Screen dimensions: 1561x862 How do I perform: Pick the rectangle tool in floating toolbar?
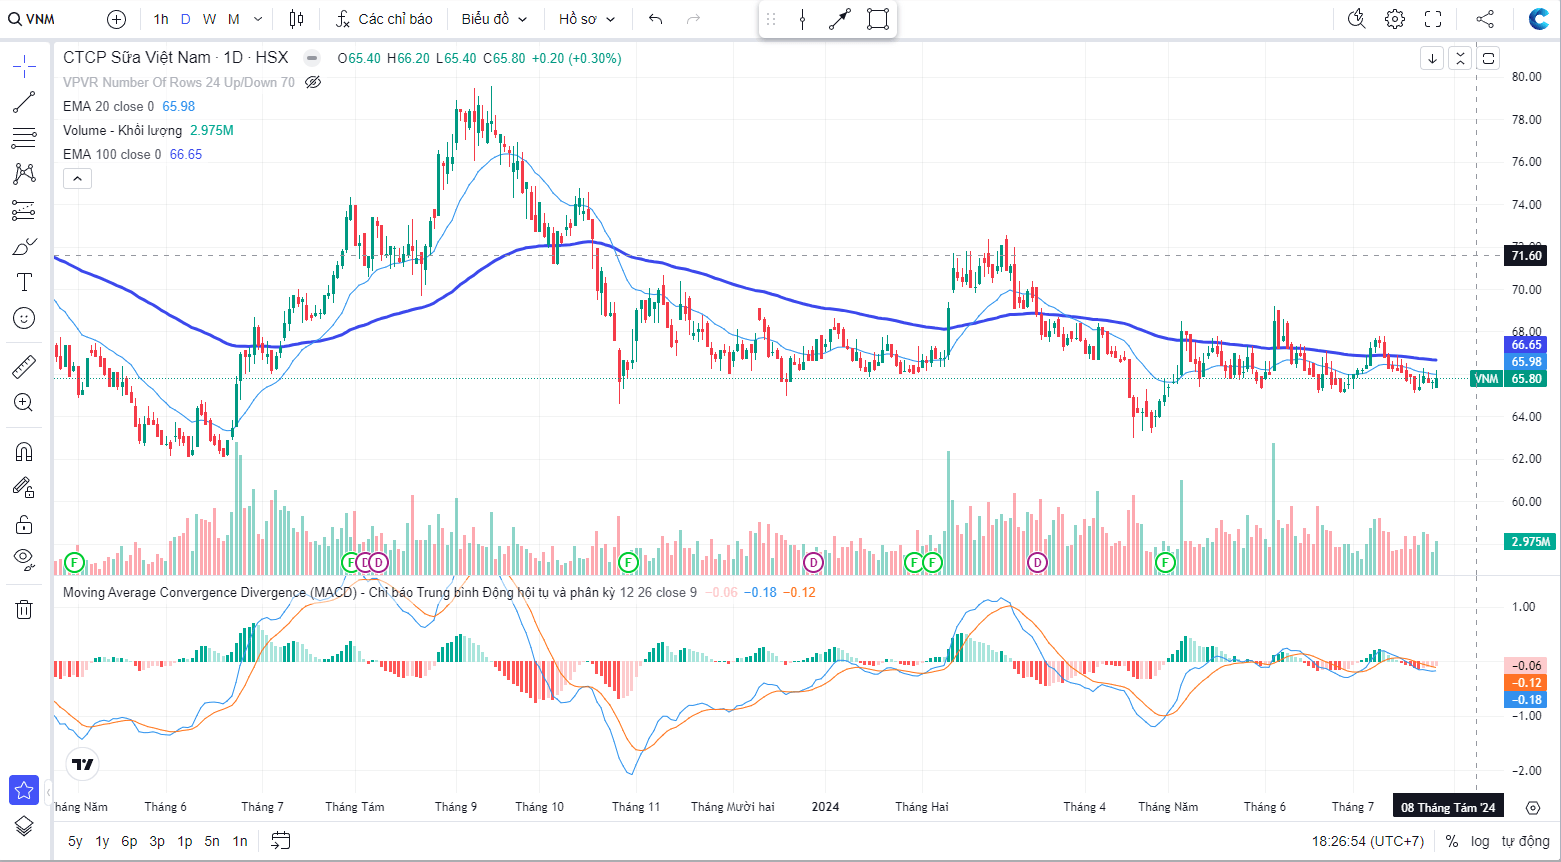coord(878,19)
